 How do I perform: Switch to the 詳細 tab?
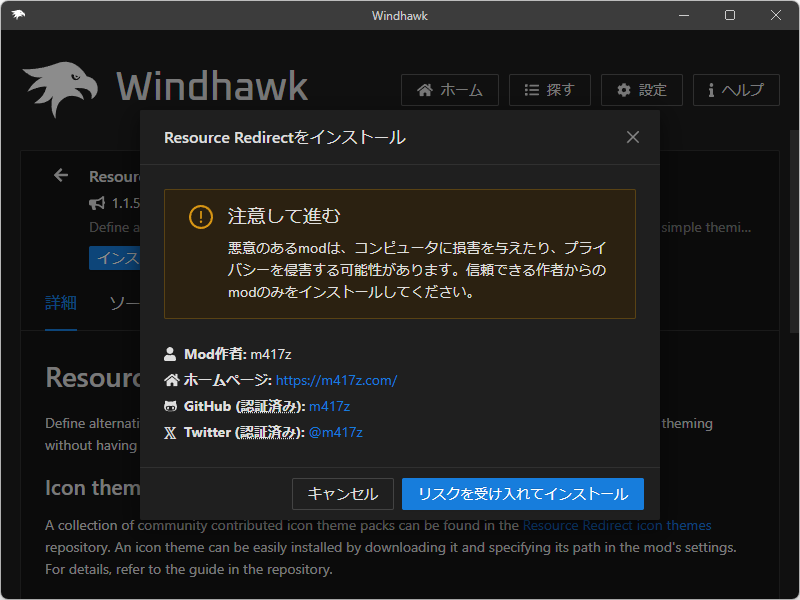click(59, 303)
